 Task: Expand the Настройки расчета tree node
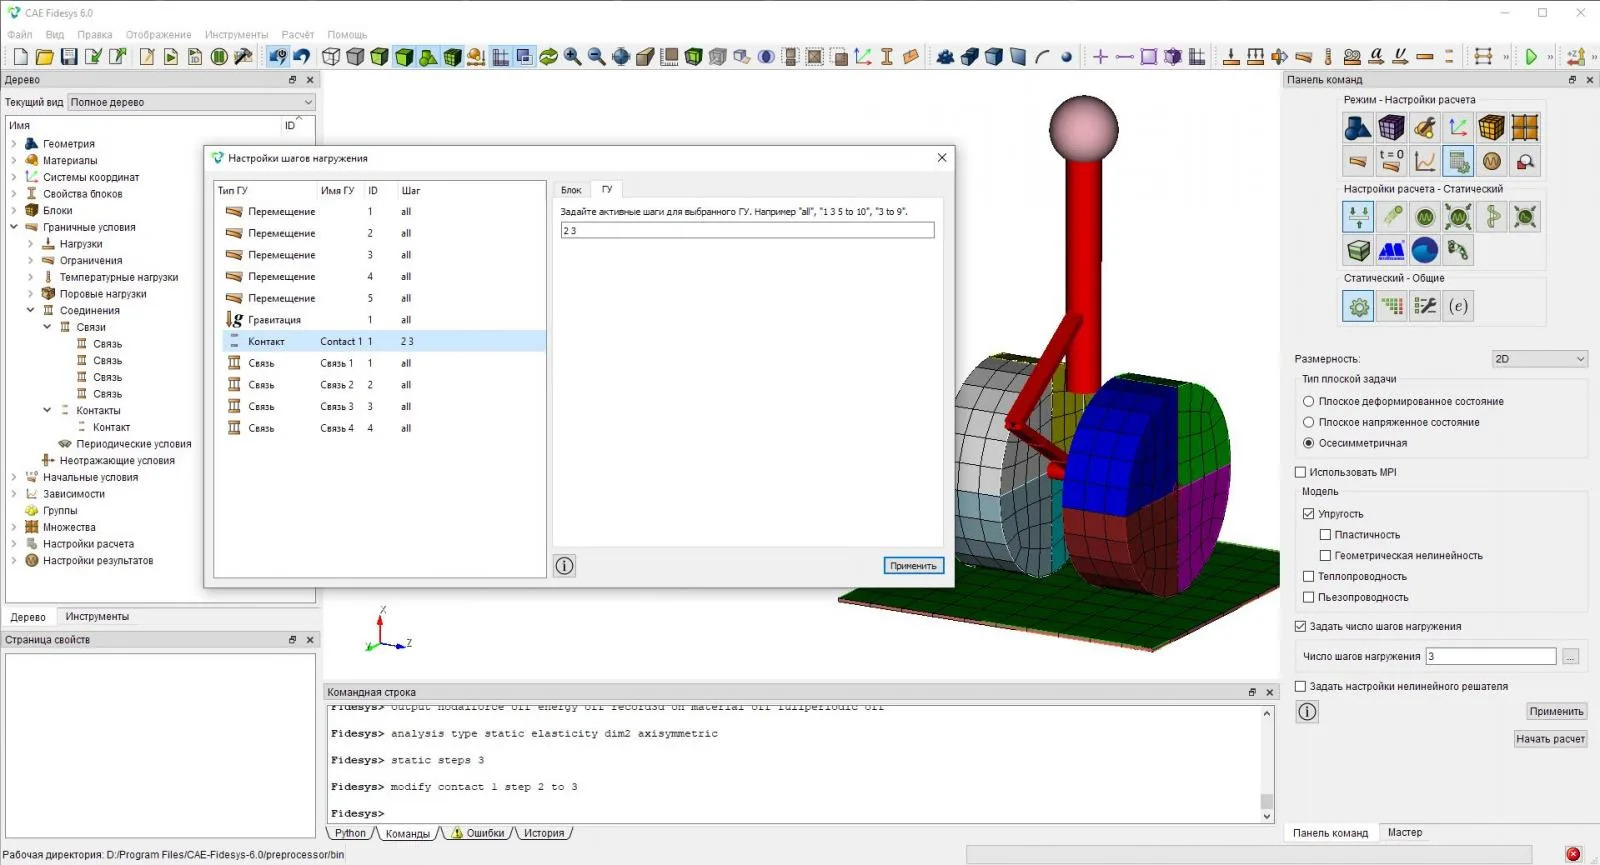tap(14, 544)
